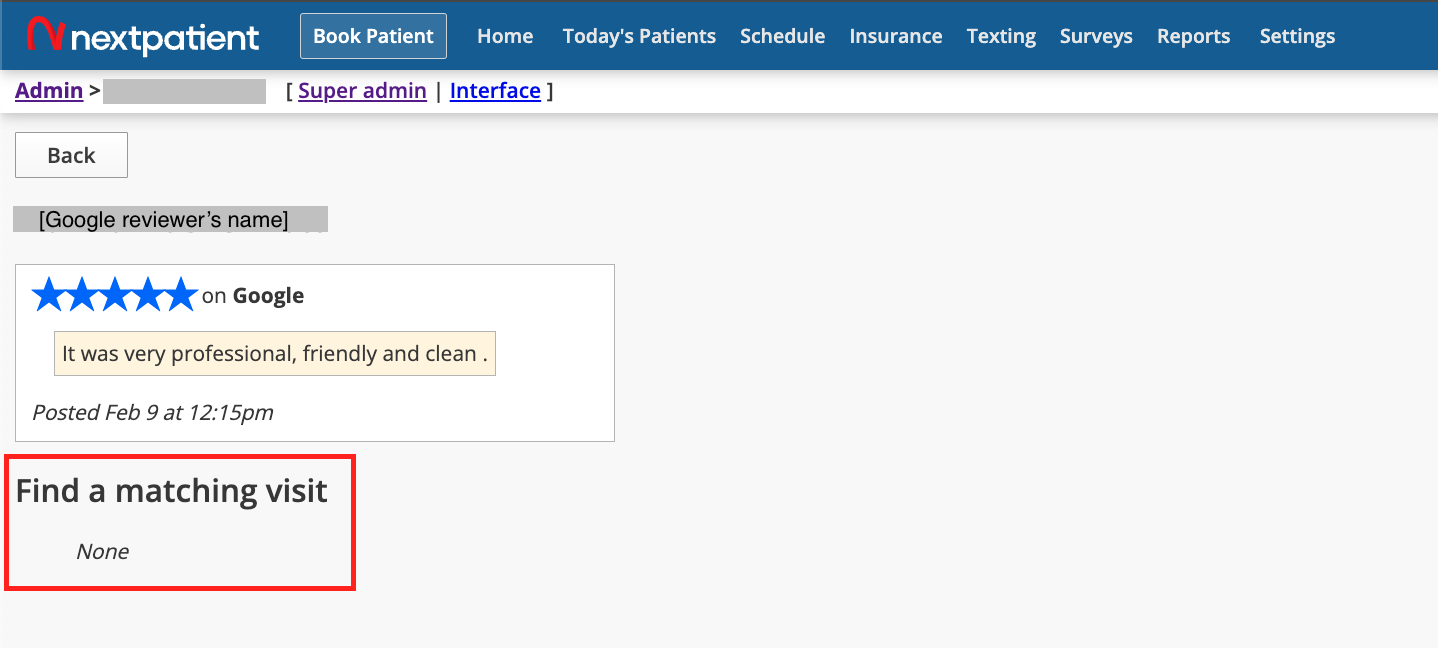Navigate to Insurance
Image resolution: width=1438 pixels, height=648 pixels.
[x=896, y=36]
